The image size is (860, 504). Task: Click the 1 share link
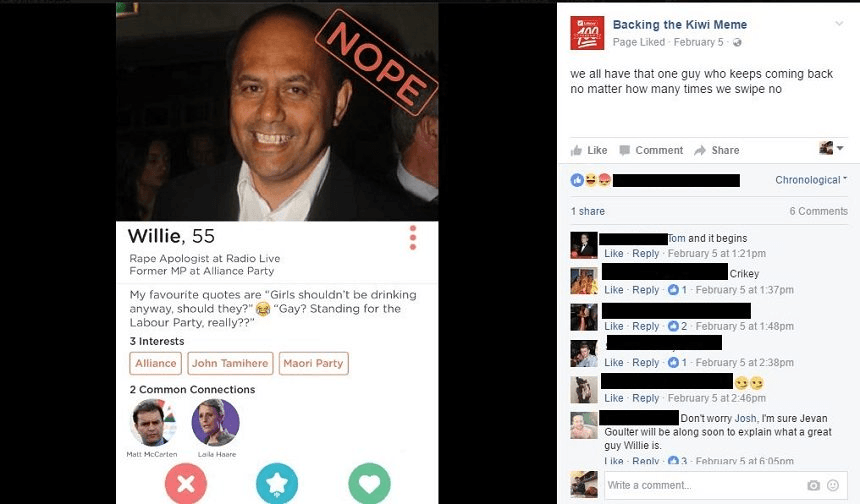point(587,211)
